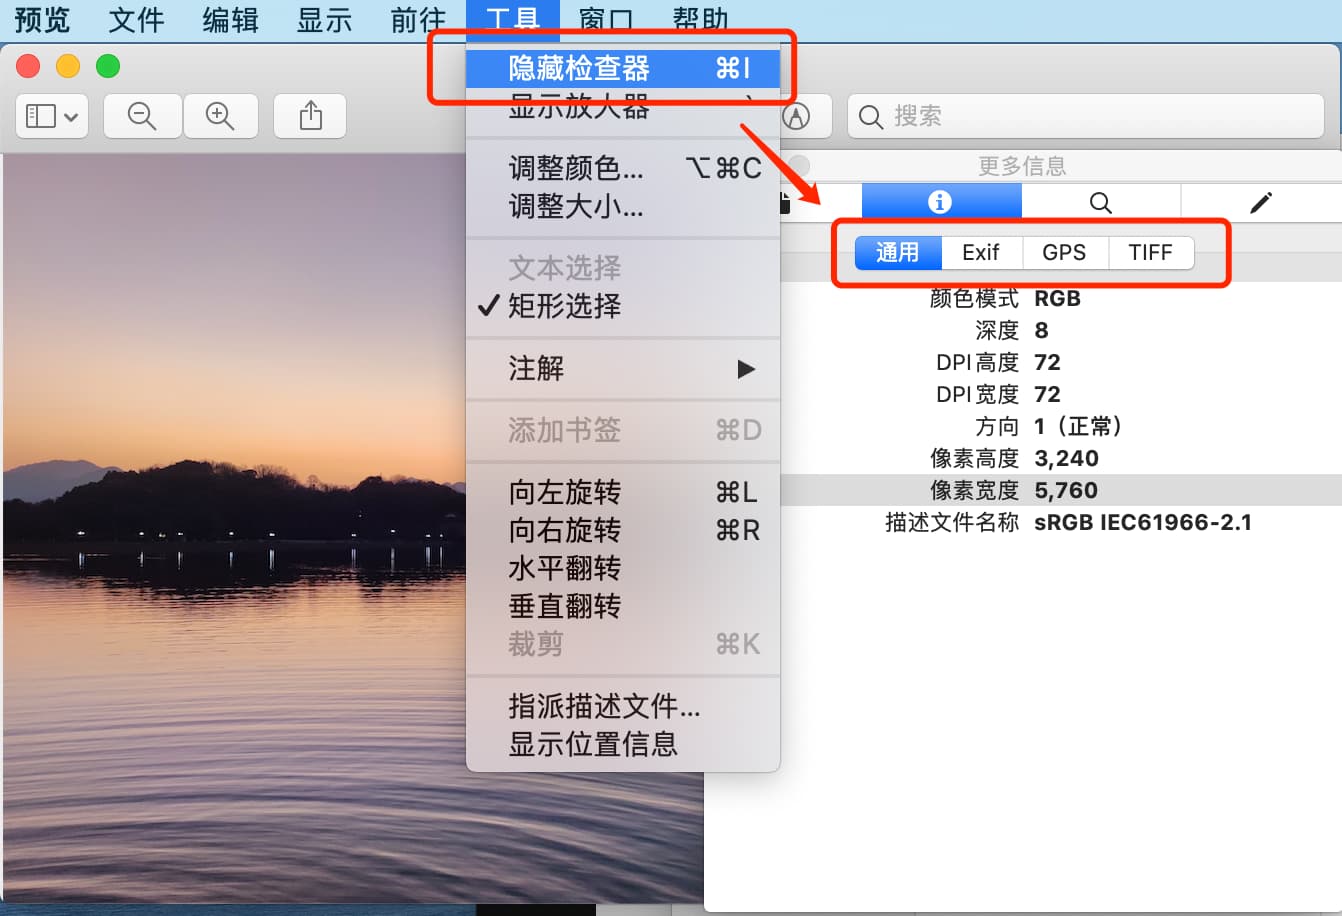Select the info tab icon in inspector

(940, 202)
